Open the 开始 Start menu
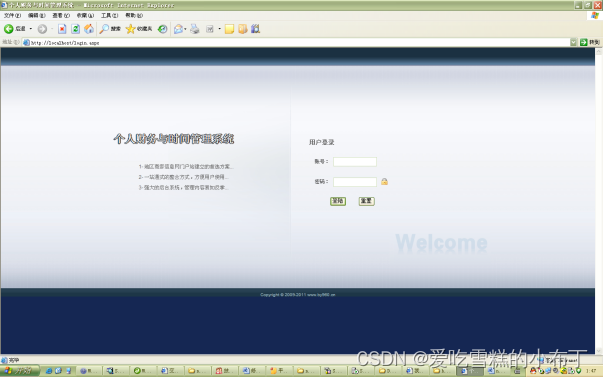Viewport: 604px width, 378px height. (20, 371)
